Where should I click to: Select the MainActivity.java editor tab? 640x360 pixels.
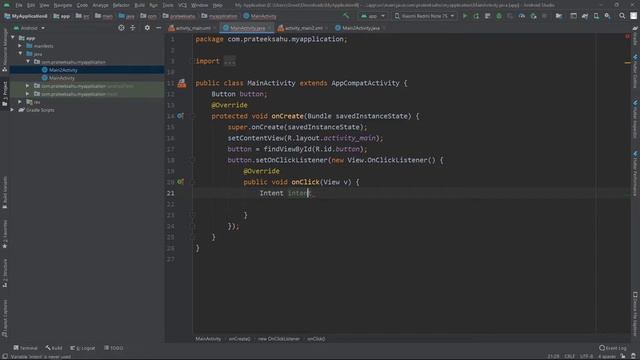click(247, 28)
